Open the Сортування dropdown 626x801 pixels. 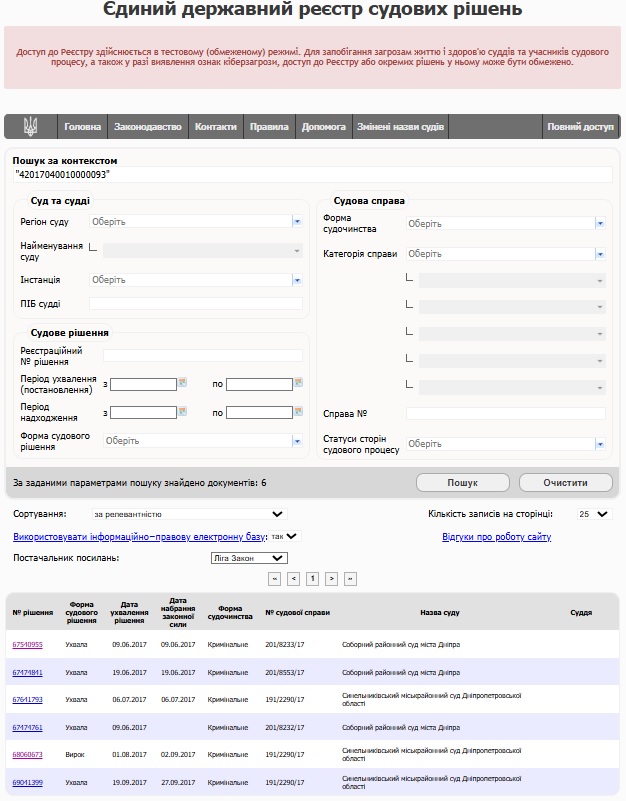click(x=190, y=514)
